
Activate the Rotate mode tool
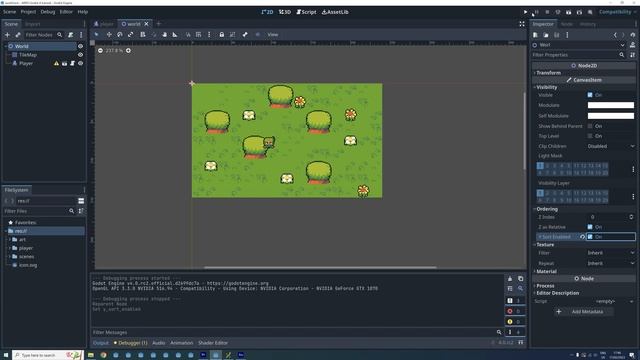click(120, 35)
